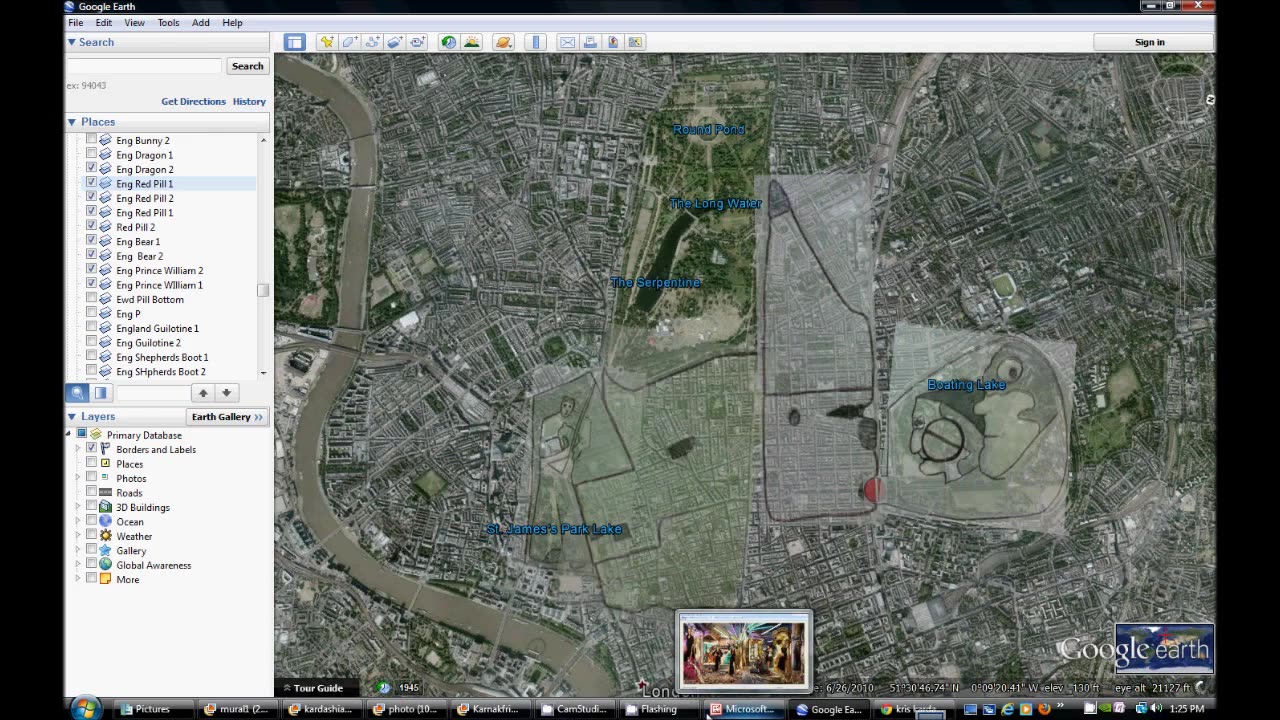The width and height of the screenshot is (1280, 720).
Task: Click the Ocean layer globe icon
Action: tap(105, 522)
